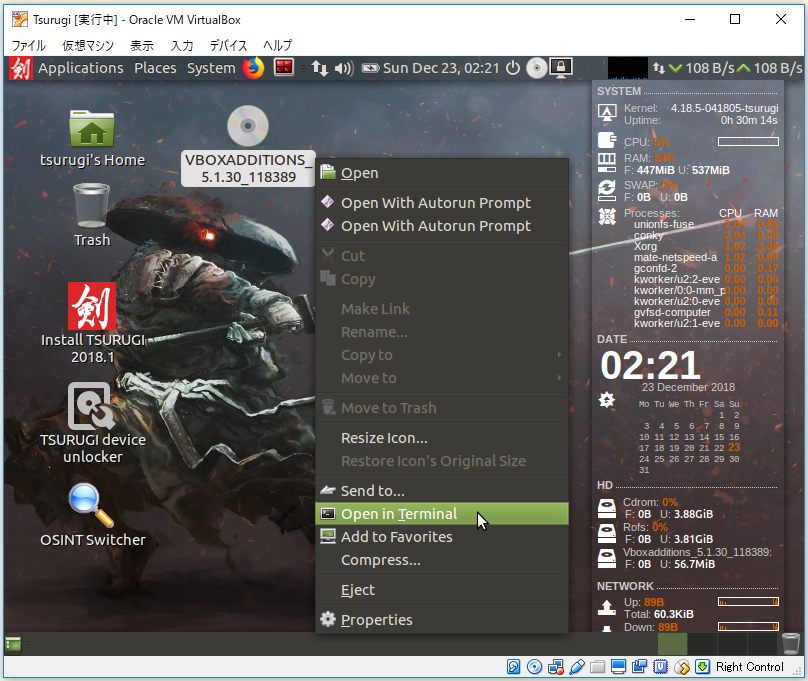
Task: Open the Places menu
Action: tap(155, 68)
